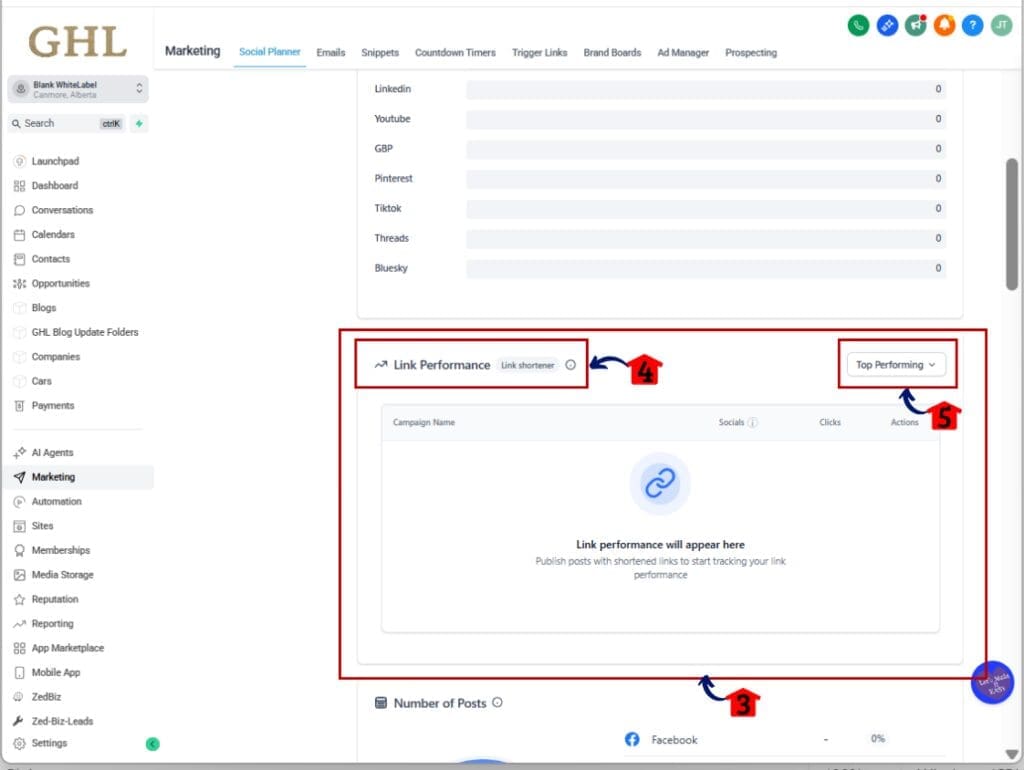Screen dimensions: 1024x770
Task: Open the Trigger Links tab
Action: click(x=540, y=53)
